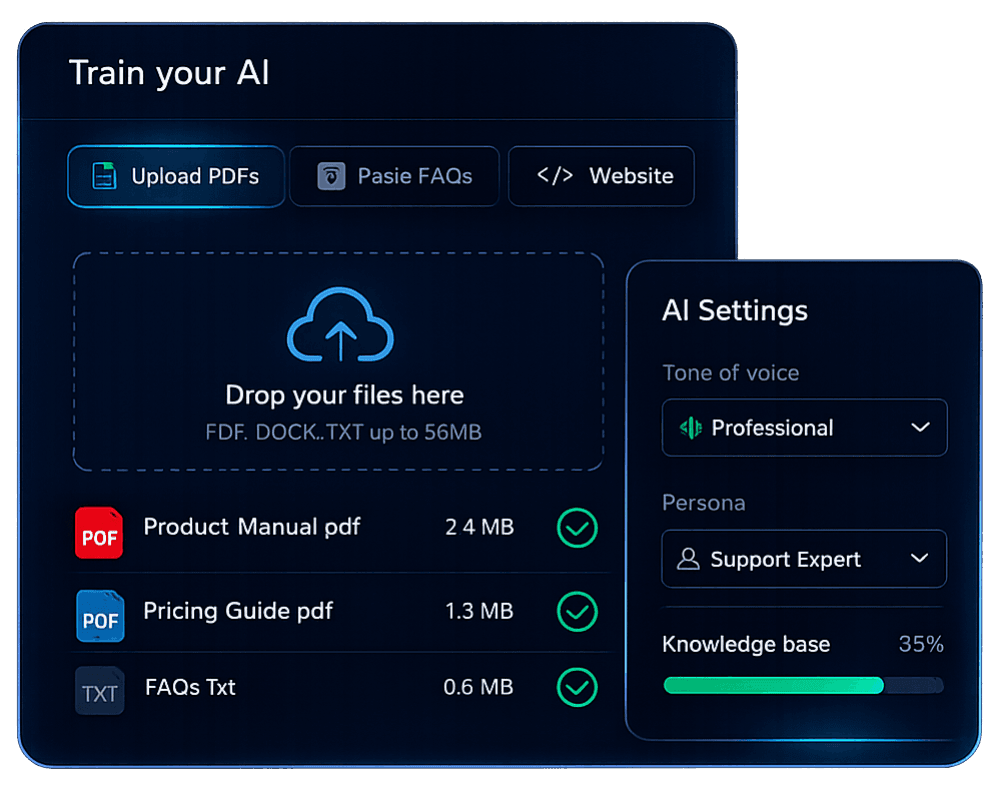1000x794 pixels.
Task: Click the 2 4 MB file size
Action: [480, 527]
